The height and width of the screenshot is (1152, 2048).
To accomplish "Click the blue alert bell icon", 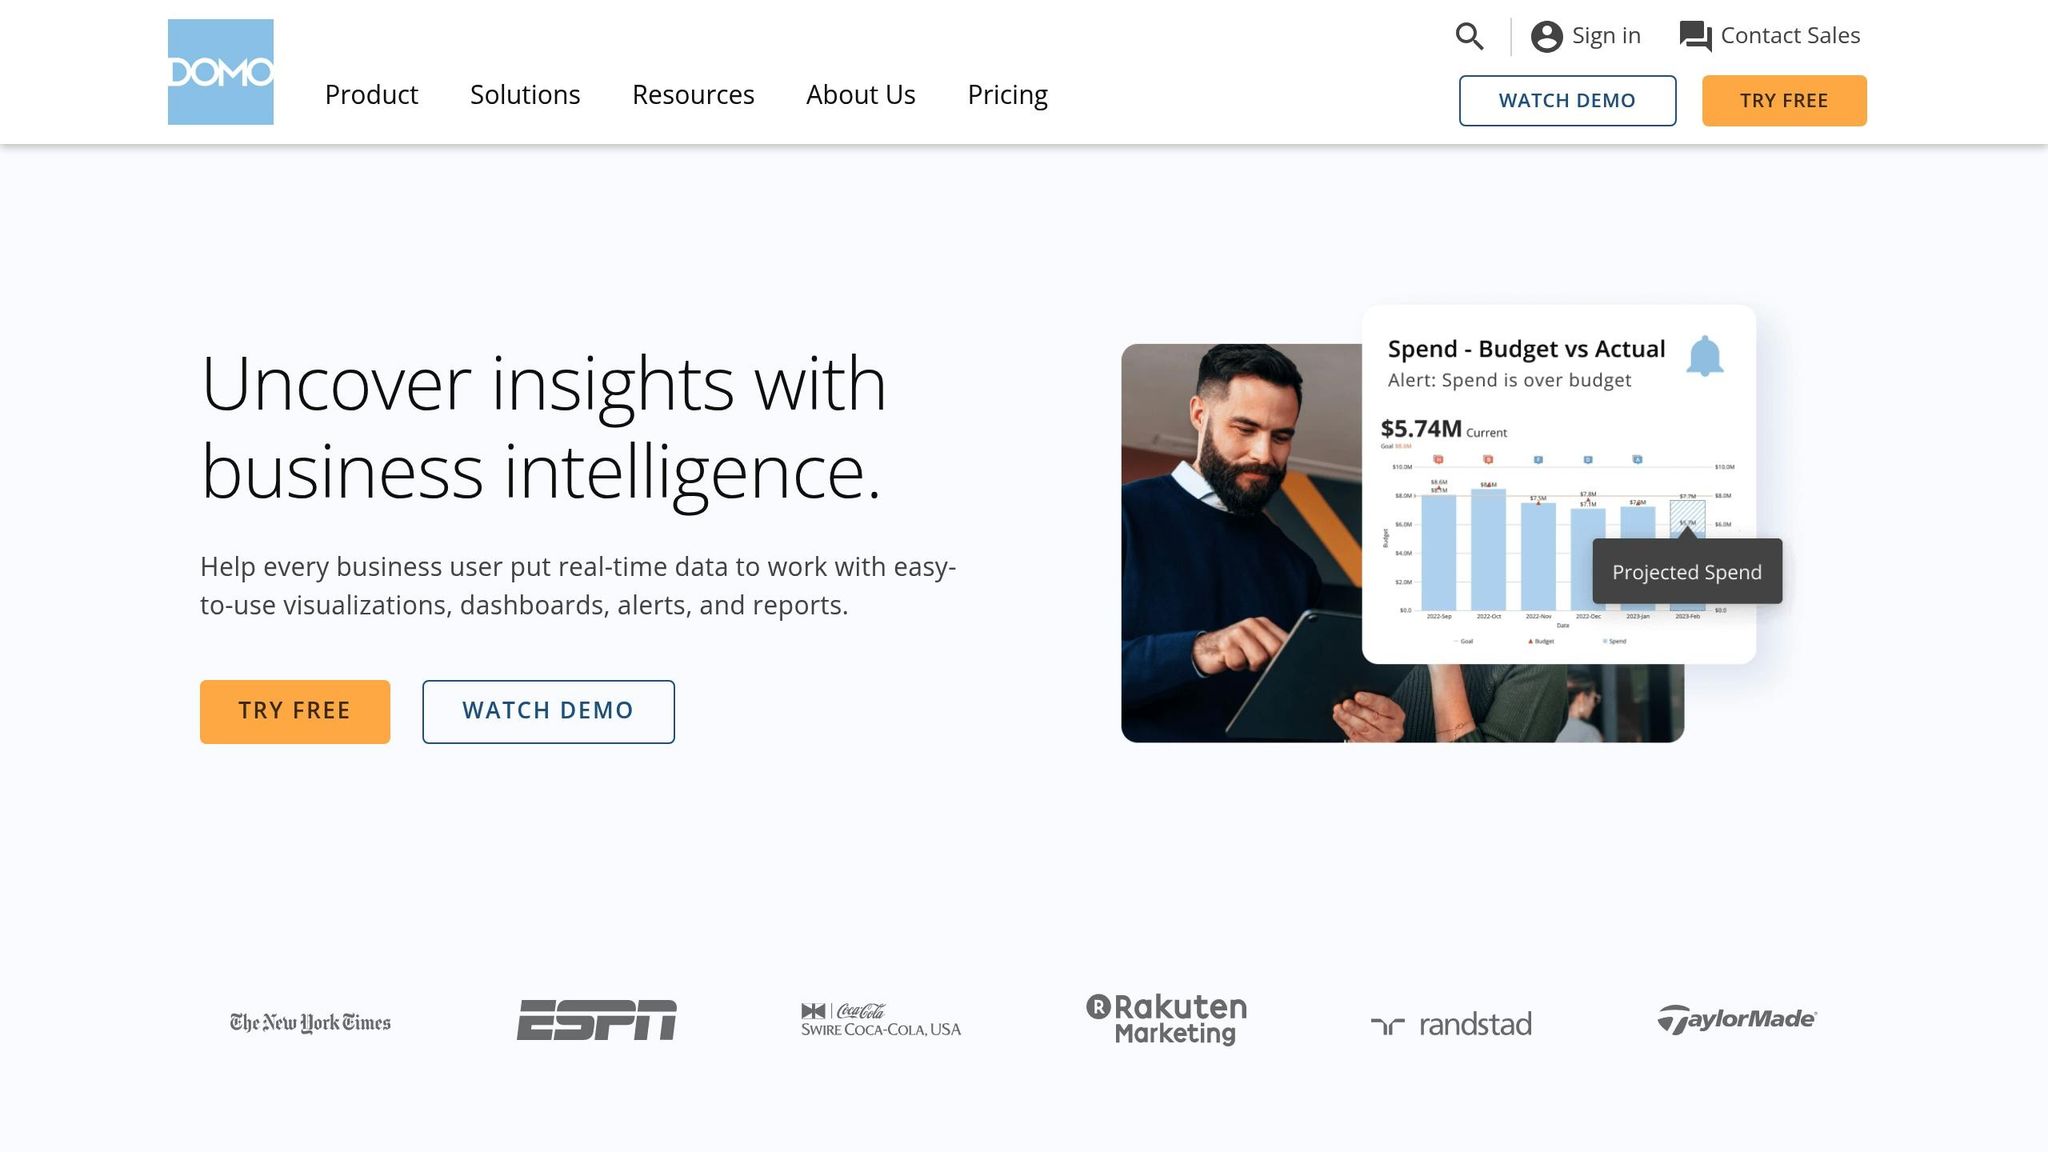I will coord(1705,356).
